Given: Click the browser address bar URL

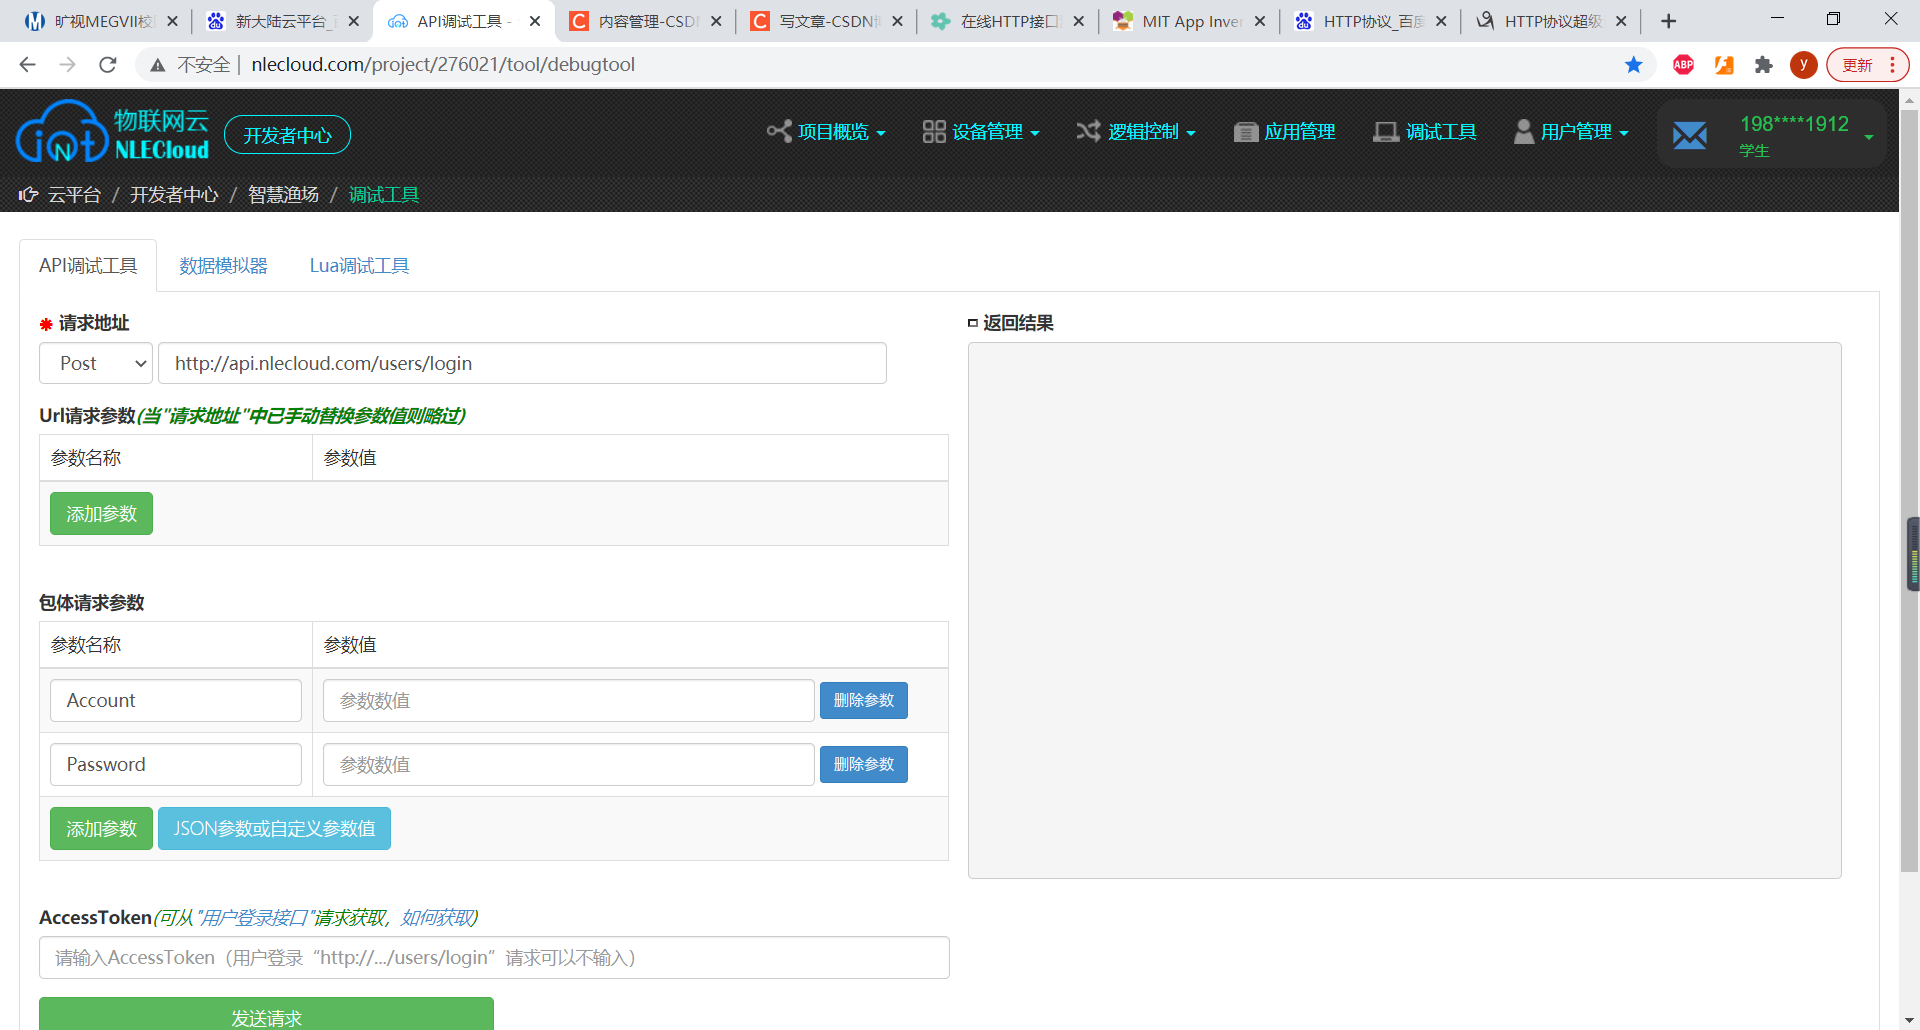Looking at the screenshot, I should [442, 65].
